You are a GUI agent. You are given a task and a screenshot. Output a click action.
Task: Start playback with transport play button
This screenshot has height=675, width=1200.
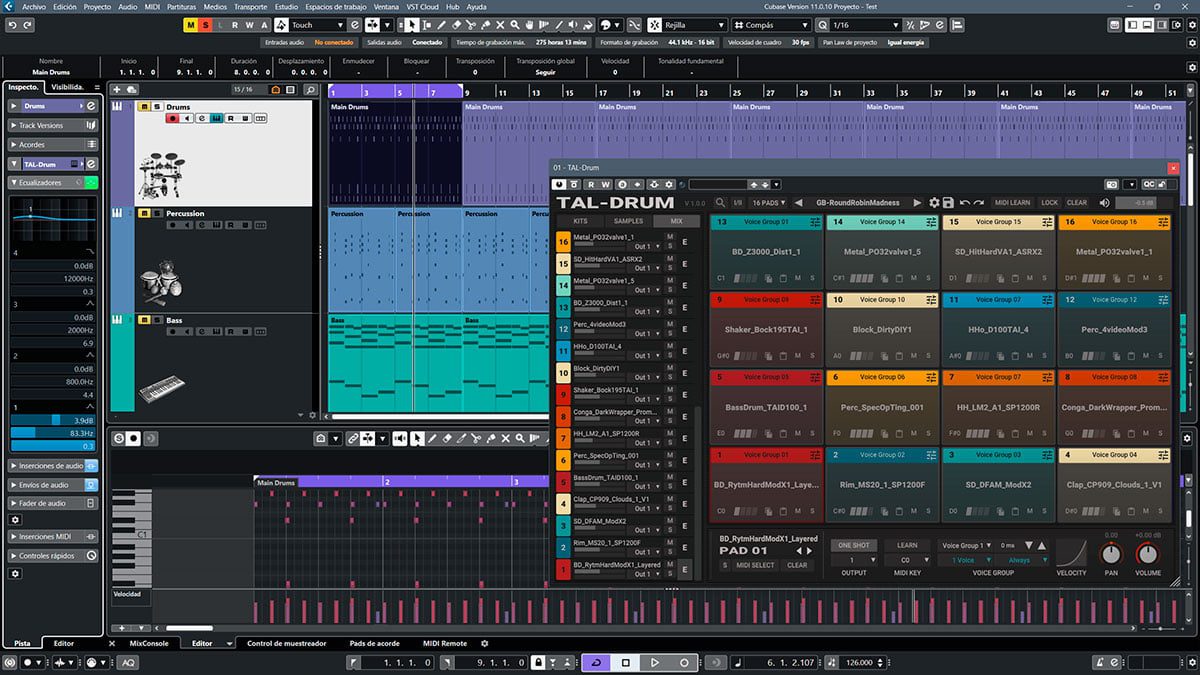[x=655, y=662]
